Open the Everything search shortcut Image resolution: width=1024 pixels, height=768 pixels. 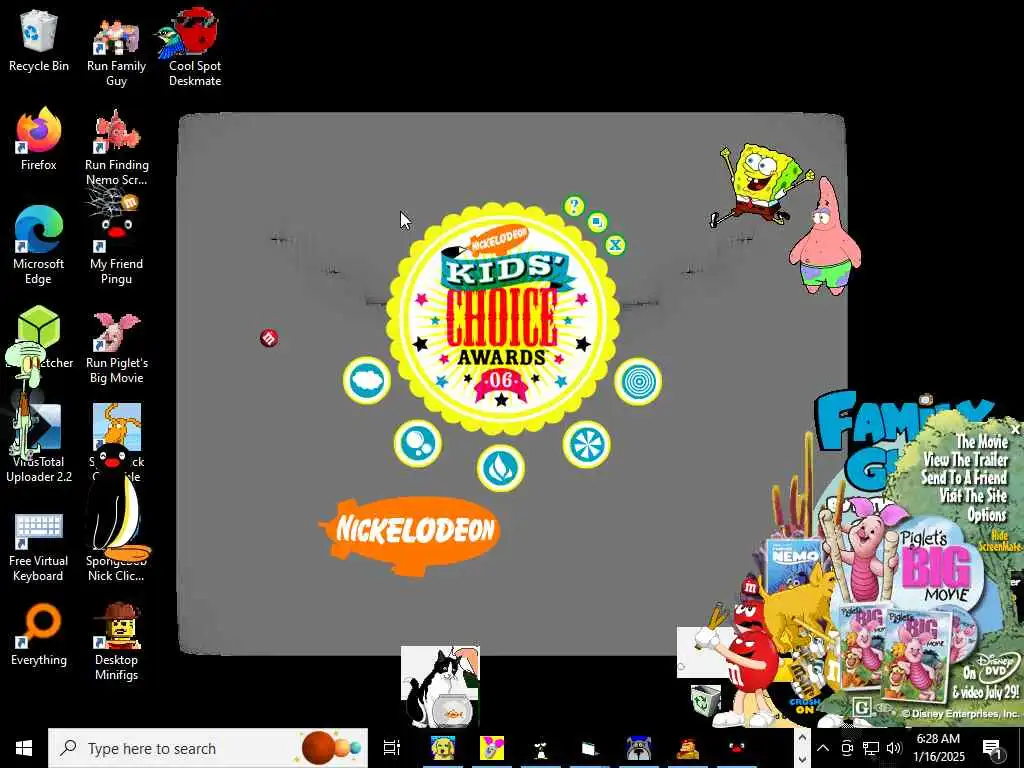(x=39, y=634)
